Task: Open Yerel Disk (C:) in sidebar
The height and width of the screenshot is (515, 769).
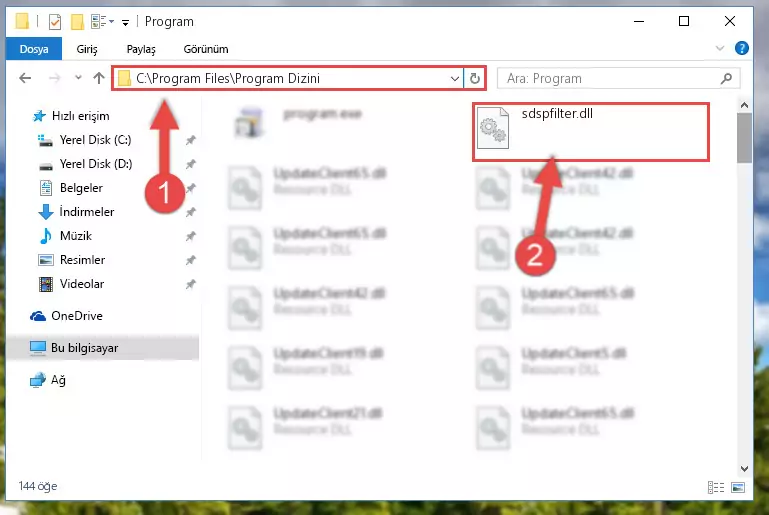Action: [95, 140]
